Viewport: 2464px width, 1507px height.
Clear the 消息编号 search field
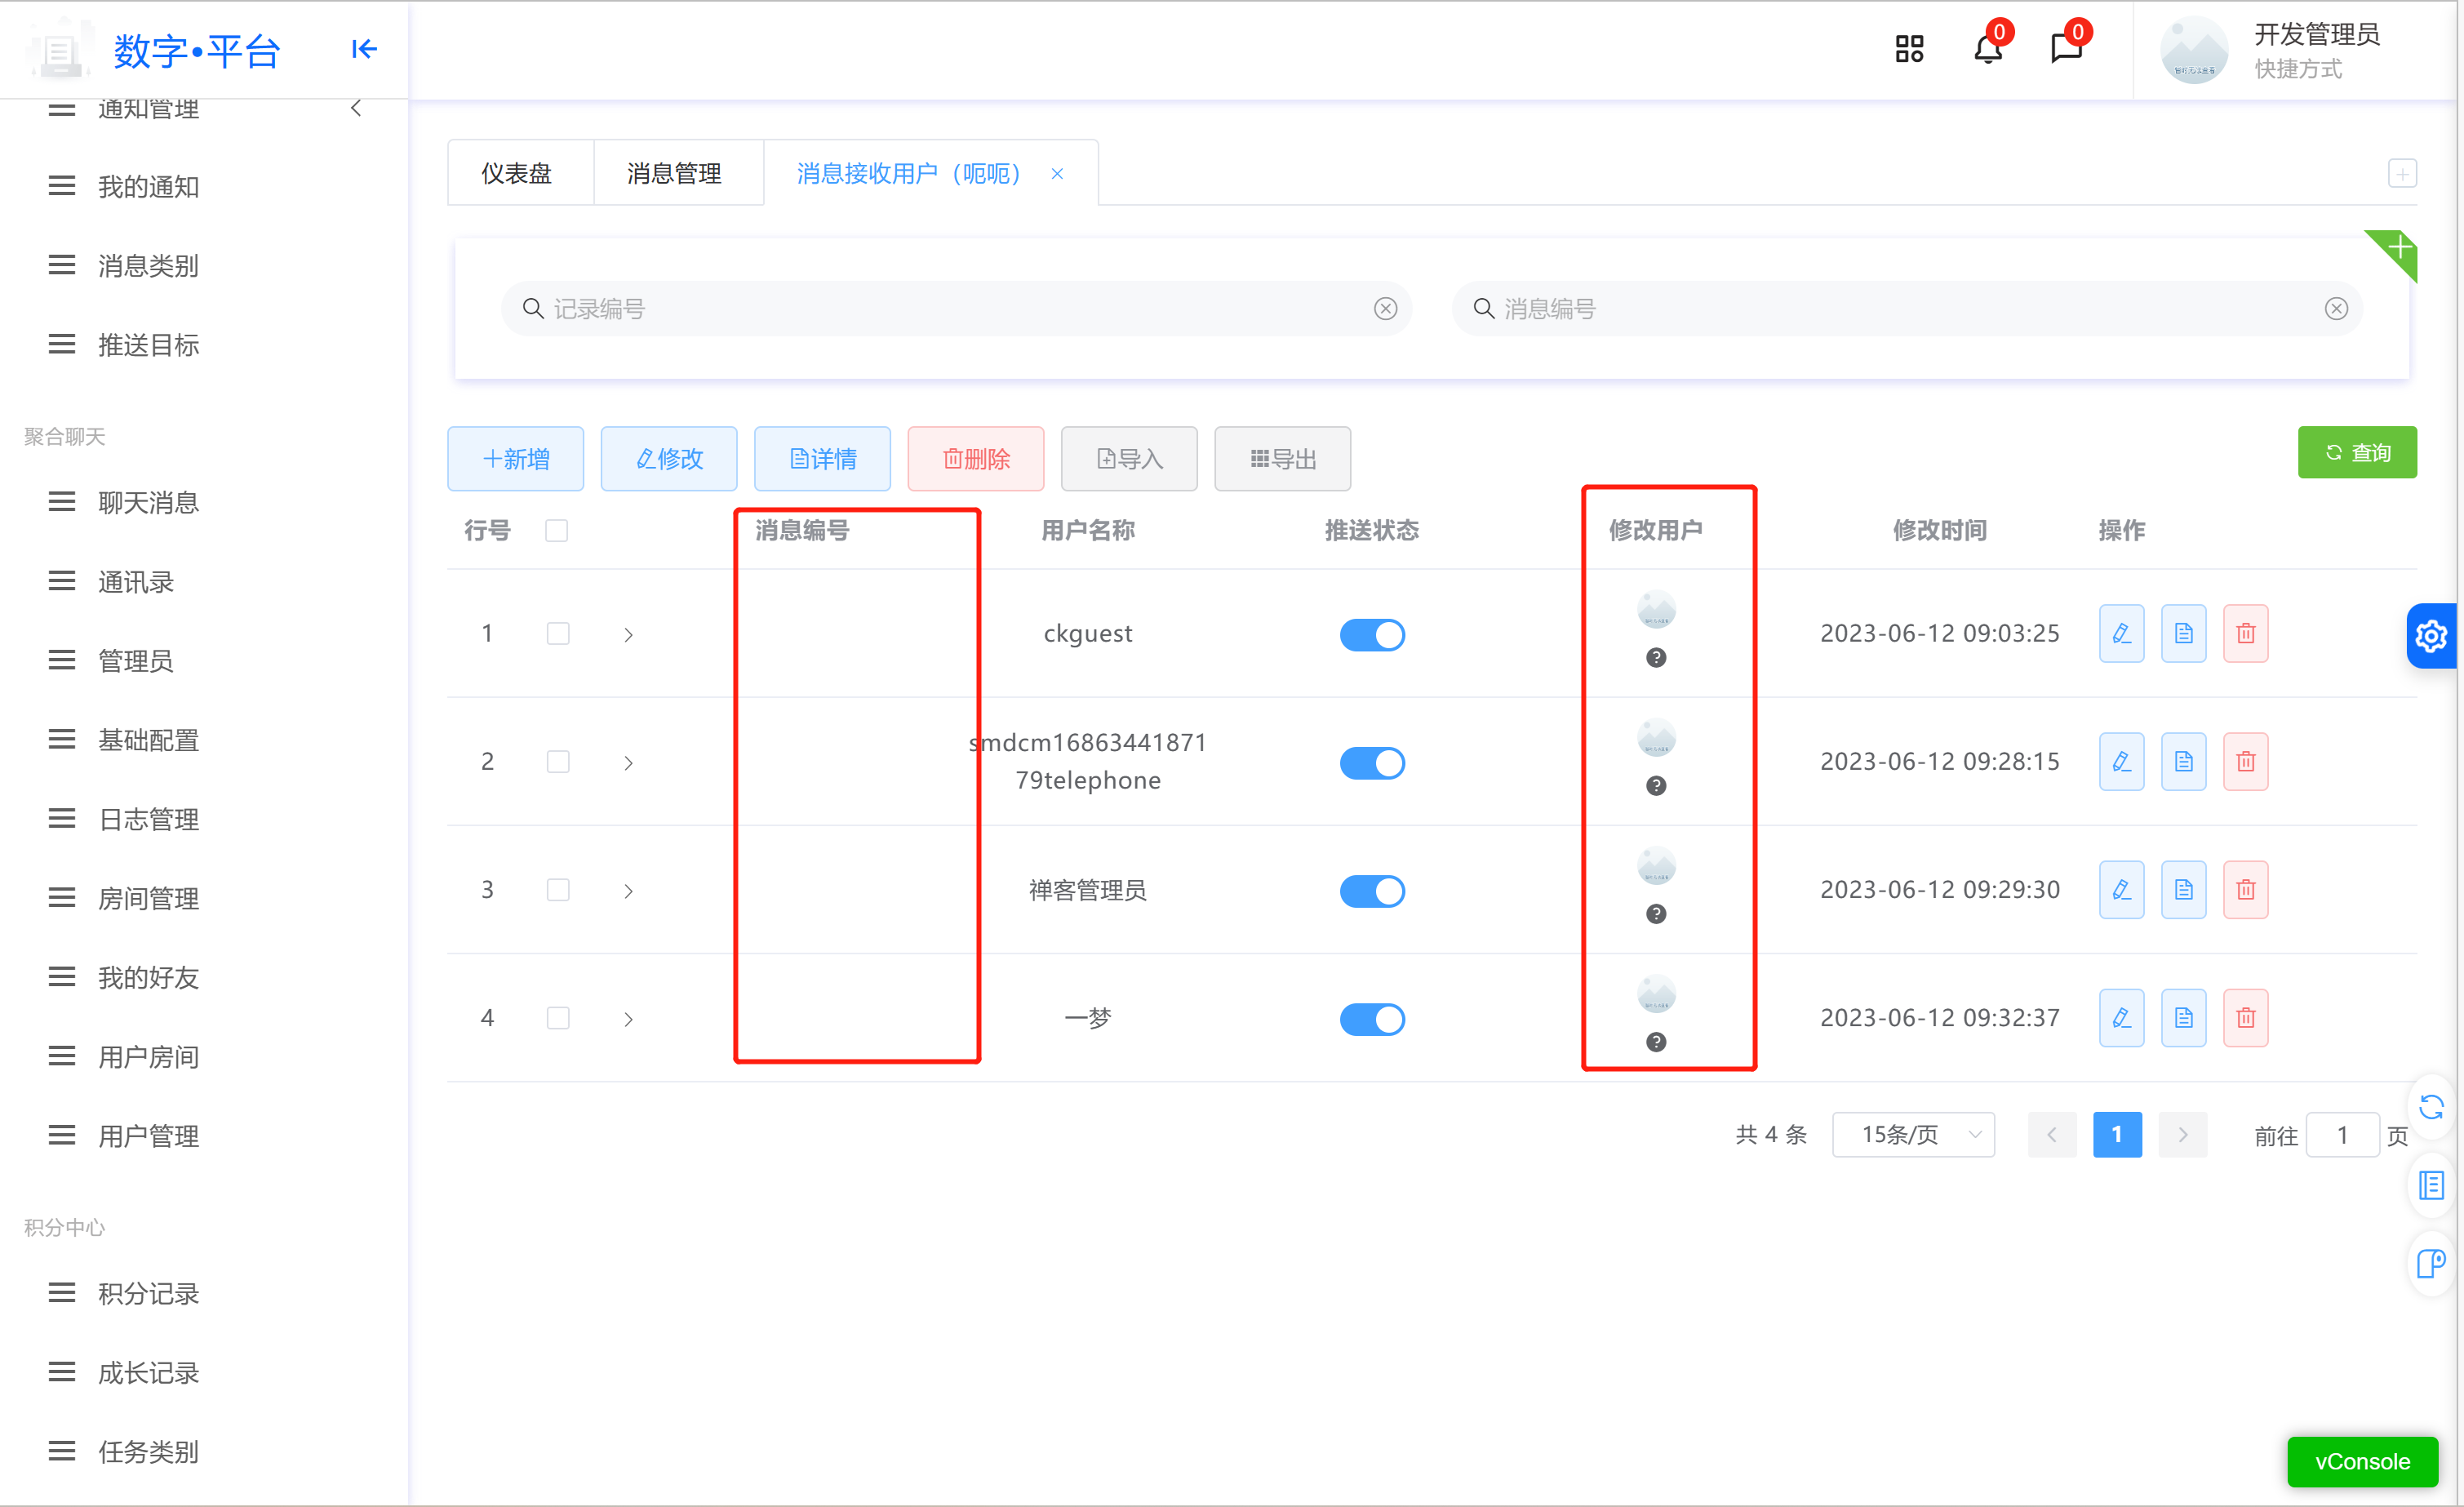(2336, 309)
